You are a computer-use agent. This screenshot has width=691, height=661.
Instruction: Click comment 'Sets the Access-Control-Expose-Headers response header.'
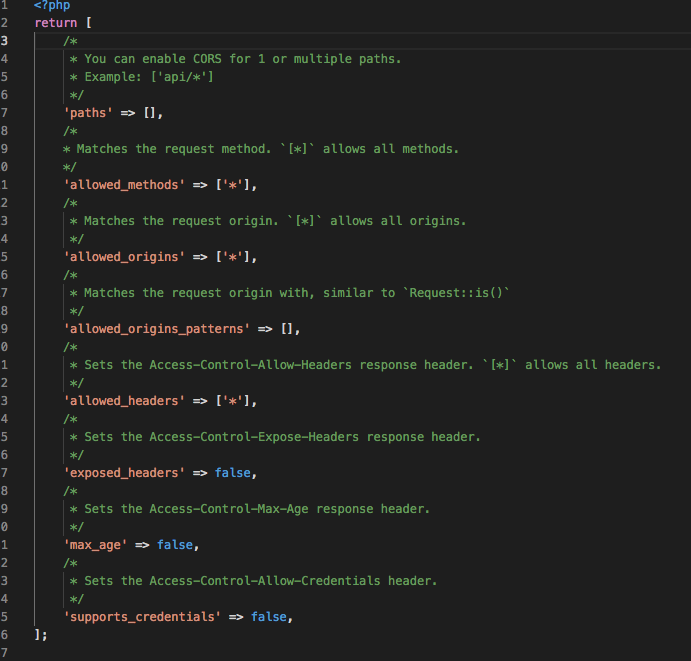click(x=282, y=437)
